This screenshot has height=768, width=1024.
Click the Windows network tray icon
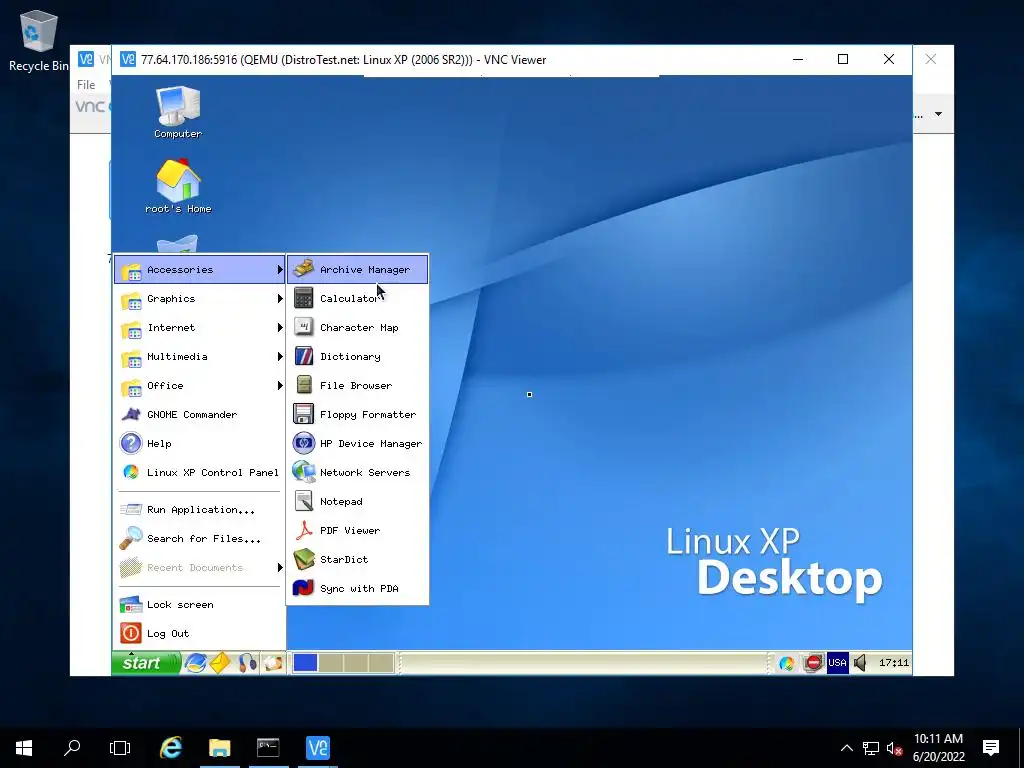pyautogui.click(x=871, y=748)
